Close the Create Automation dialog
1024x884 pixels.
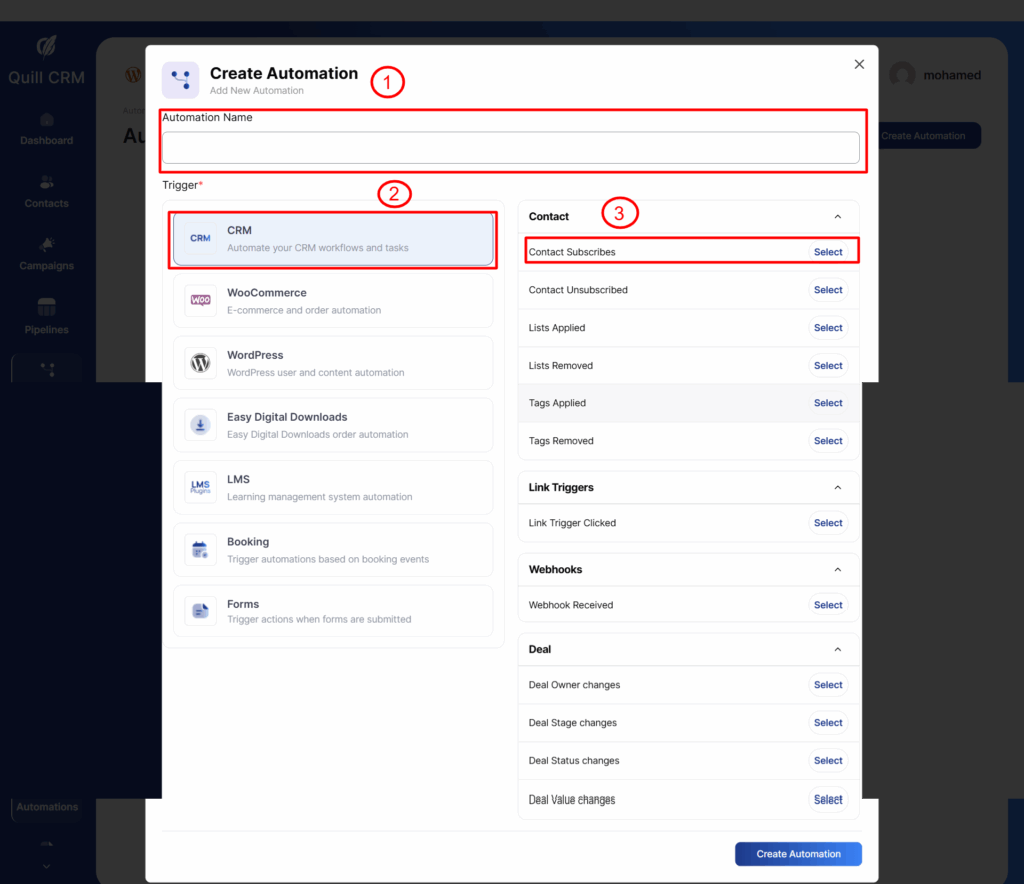859,64
